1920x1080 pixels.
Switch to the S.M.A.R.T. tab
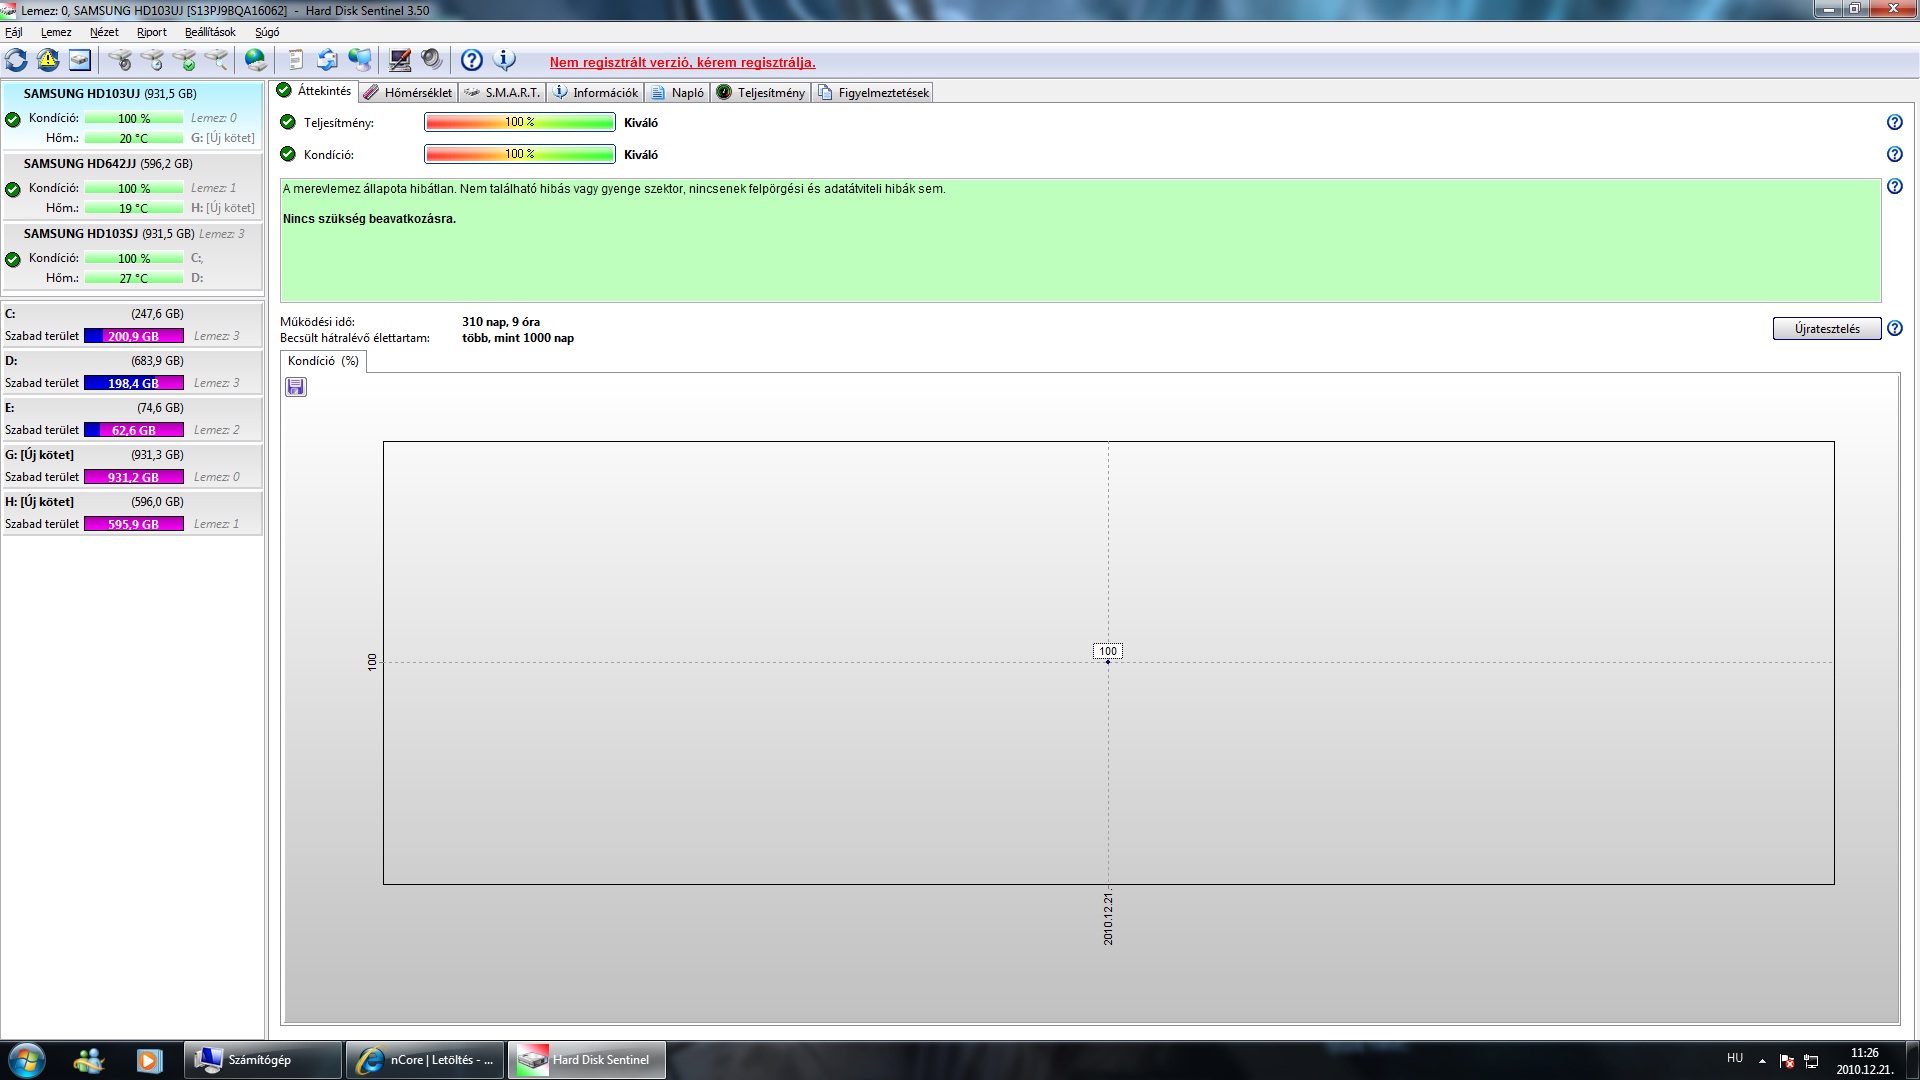pyautogui.click(x=503, y=93)
